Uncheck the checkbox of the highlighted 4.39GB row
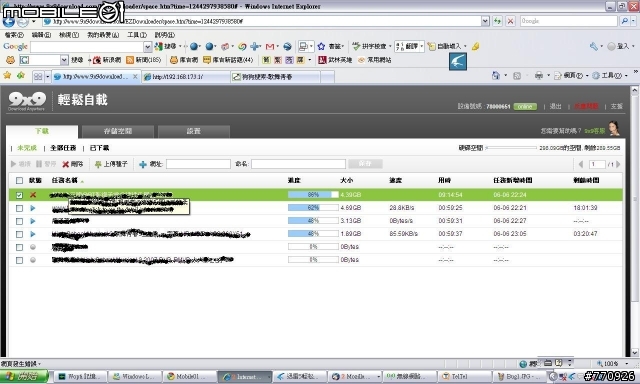This screenshot has height=384, width=640. click(19, 195)
